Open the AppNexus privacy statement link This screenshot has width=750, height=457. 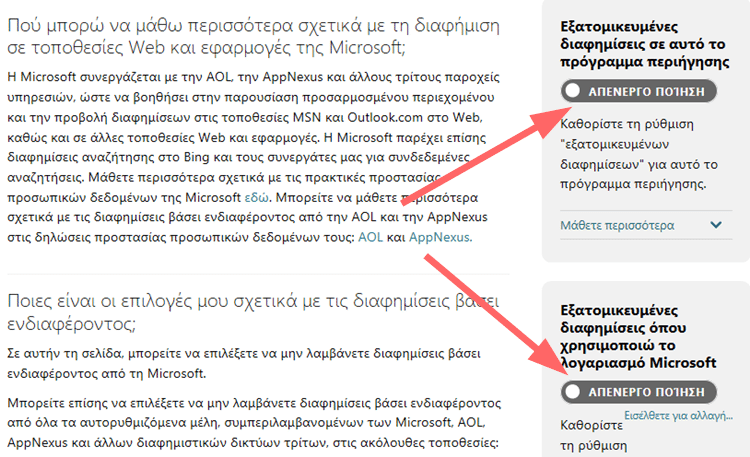point(440,237)
